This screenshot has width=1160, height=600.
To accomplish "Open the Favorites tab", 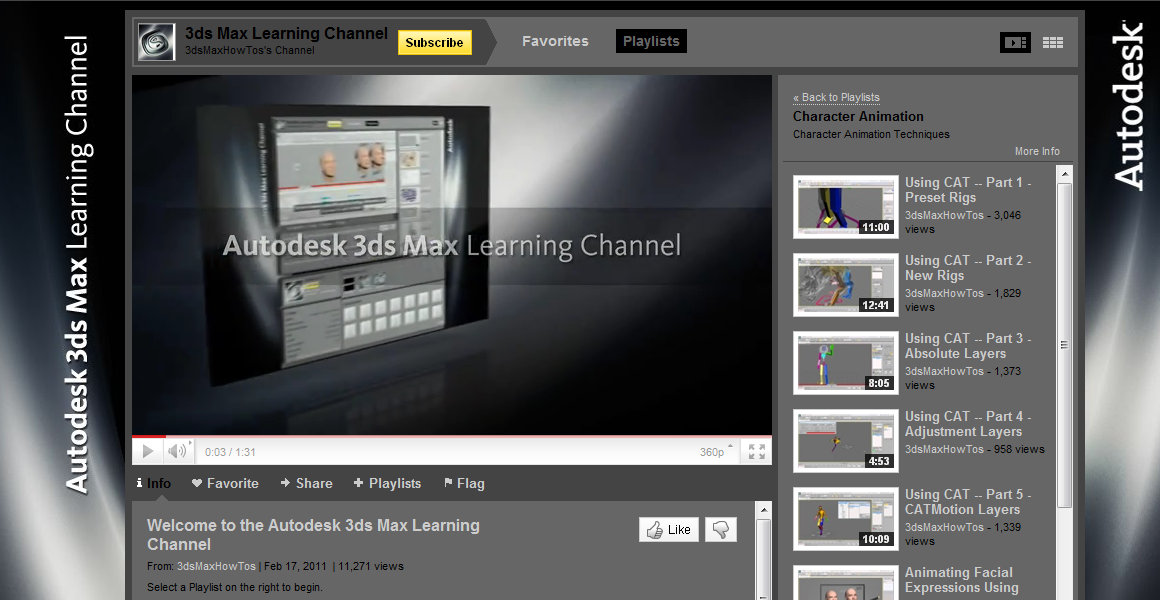I will click(555, 41).
